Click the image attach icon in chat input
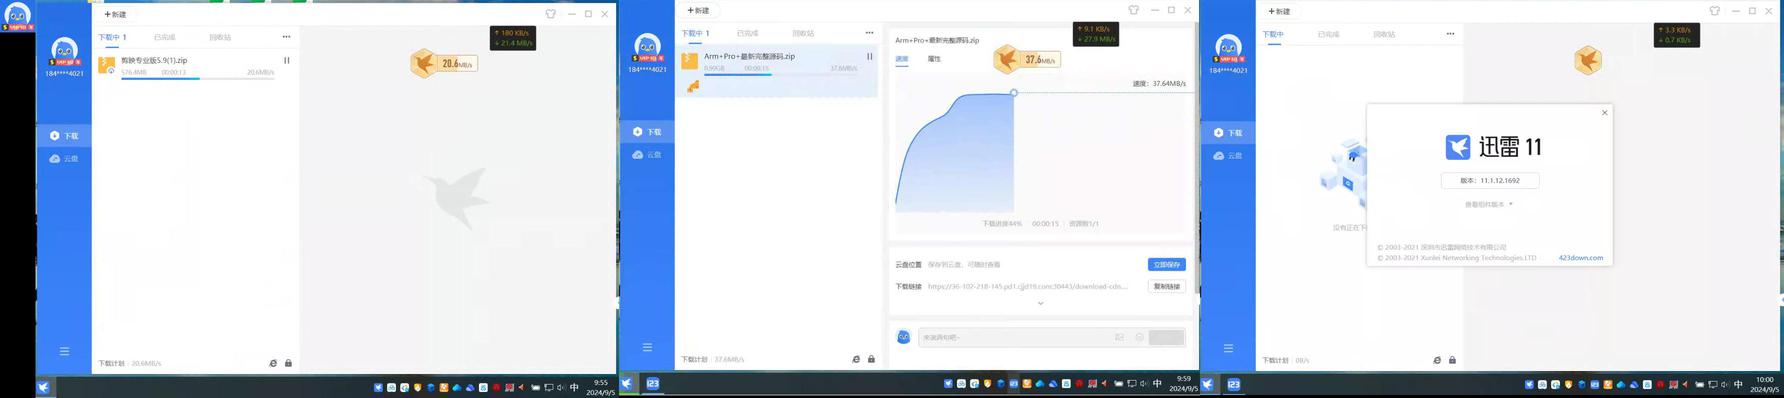1784x398 pixels. [x=1119, y=337]
